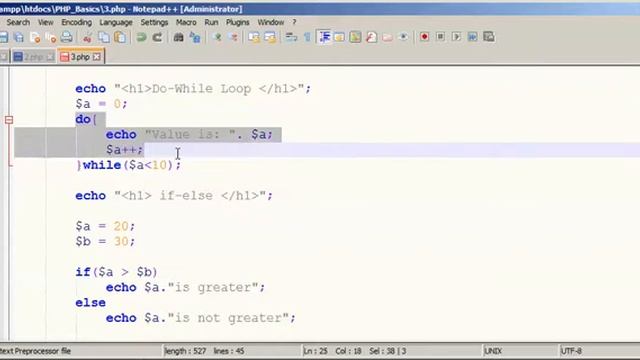The height and width of the screenshot is (360, 640).
Task: Click the '$a = 20;' code line
Action: [105, 226]
